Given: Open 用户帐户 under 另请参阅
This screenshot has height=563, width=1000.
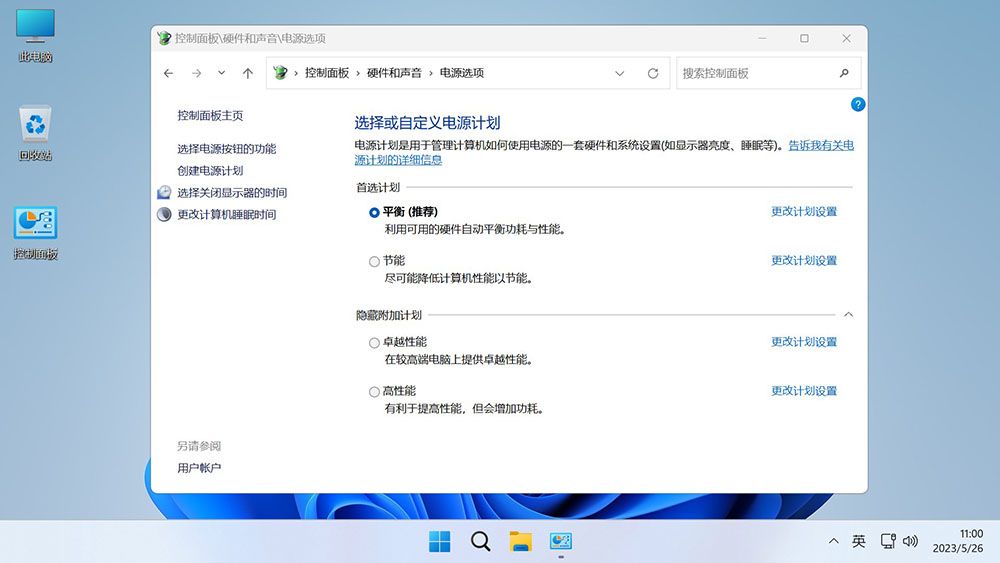Looking at the screenshot, I should click(x=199, y=468).
